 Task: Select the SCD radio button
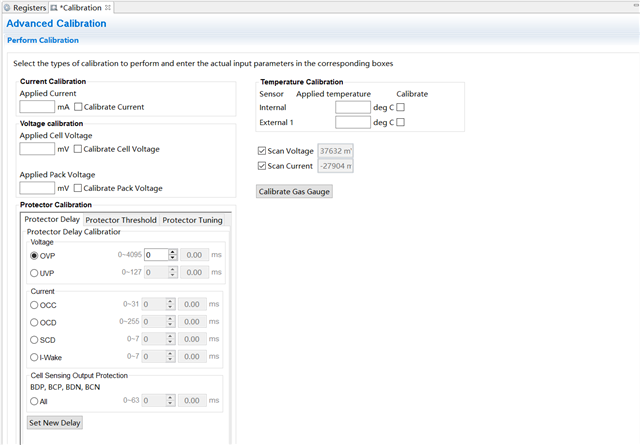pyautogui.click(x=34, y=340)
